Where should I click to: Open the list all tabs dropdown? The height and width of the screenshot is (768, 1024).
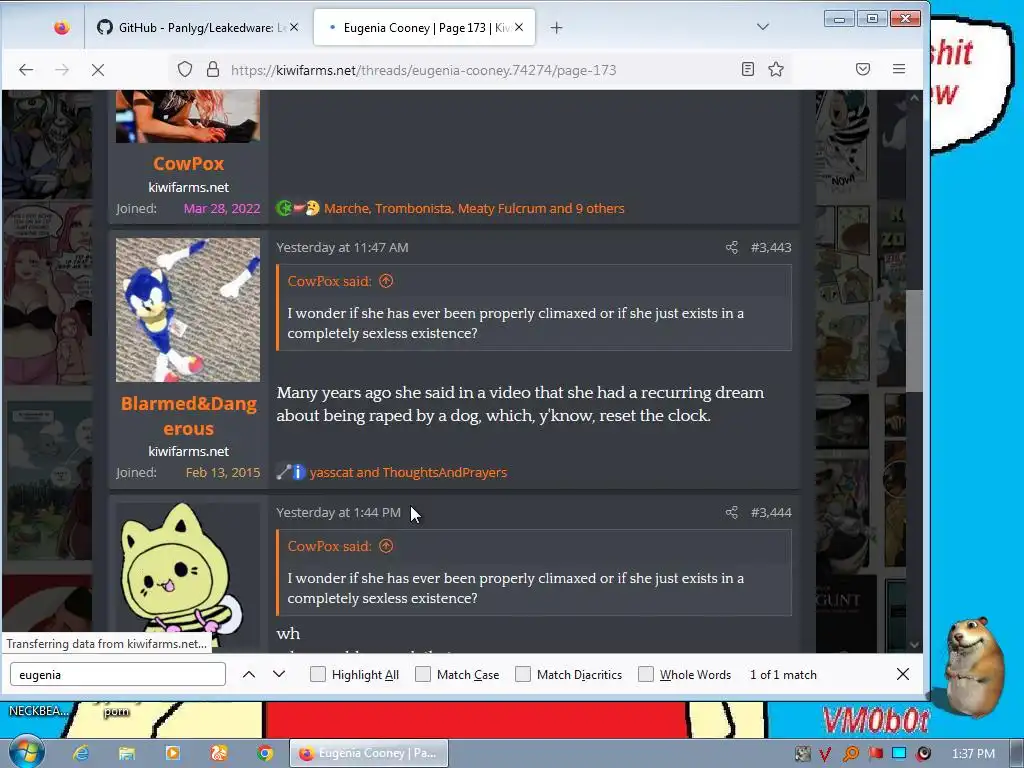(763, 27)
